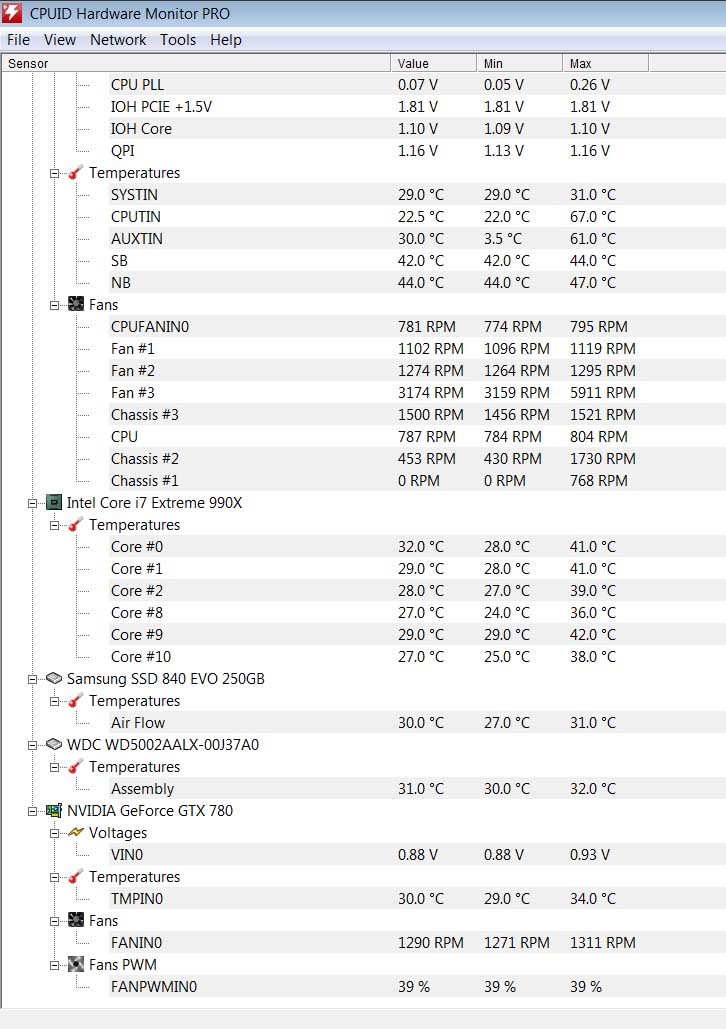
Task: Collapse the Intel Core i7 Temperatures branch
Action: point(54,525)
